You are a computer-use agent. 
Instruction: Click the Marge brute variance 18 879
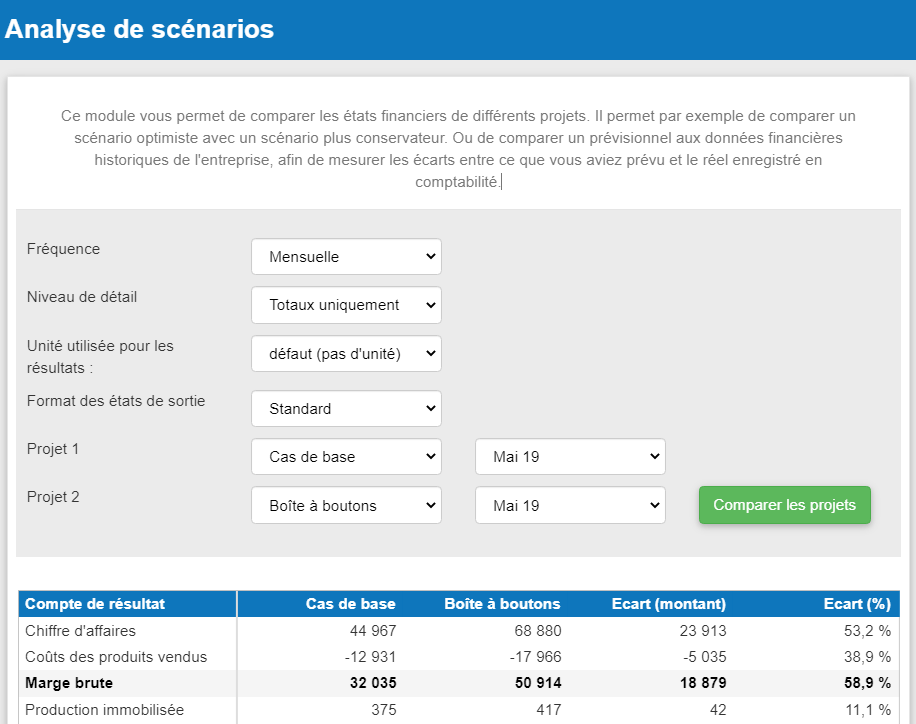pos(703,683)
